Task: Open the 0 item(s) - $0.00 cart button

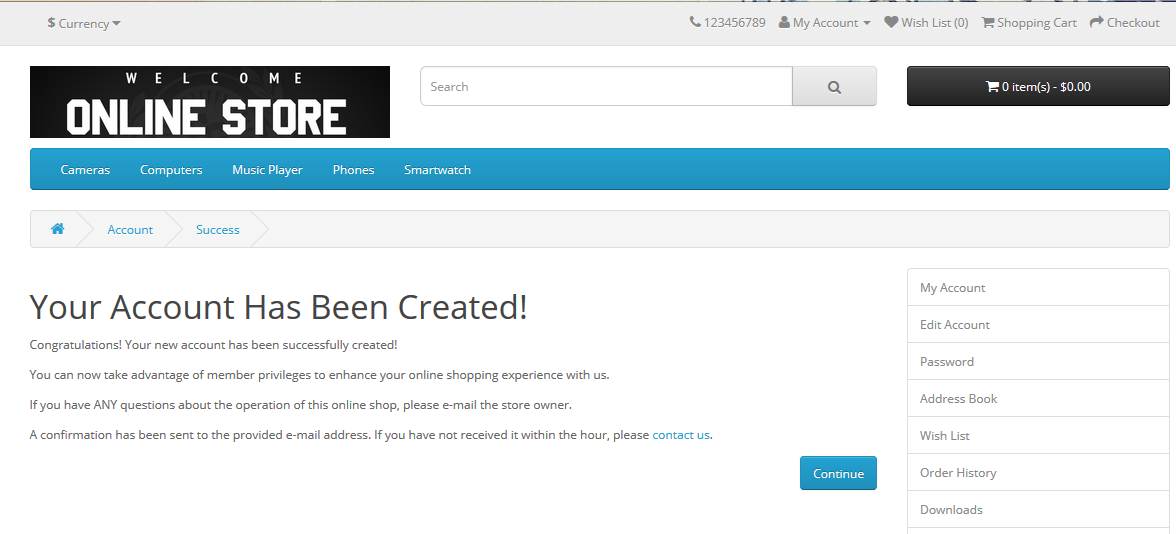Action: (x=1038, y=86)
